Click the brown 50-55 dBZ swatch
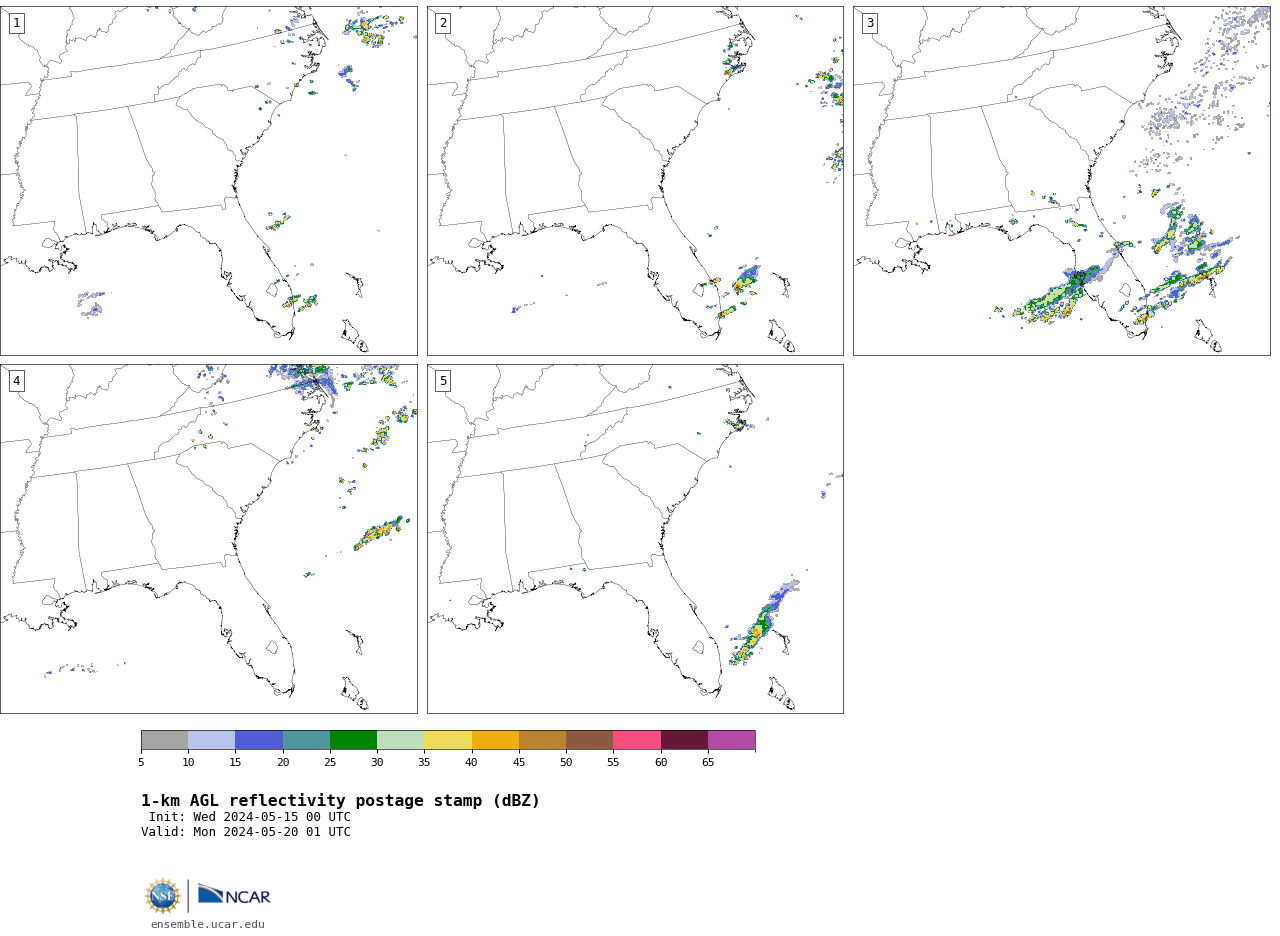 pos(589,740)
